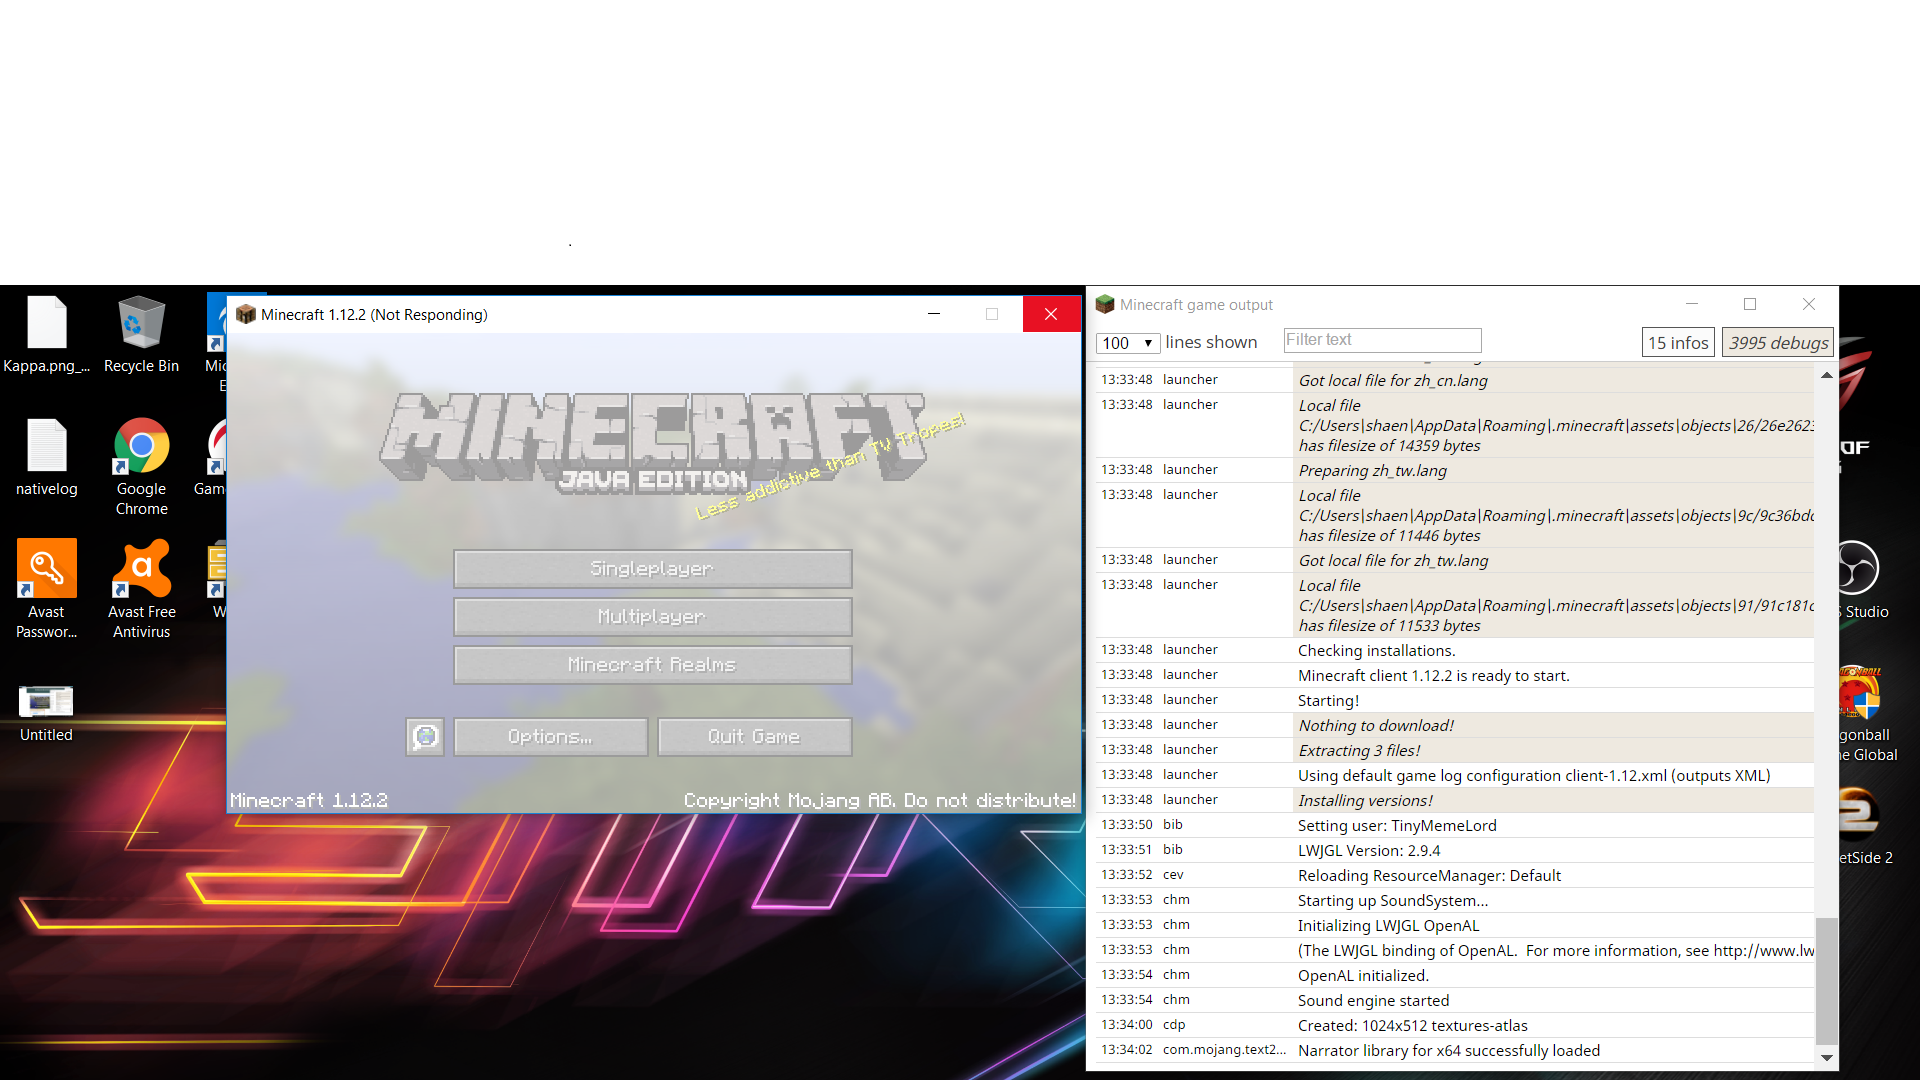1920x1080 pixels.
Task: Open Avast Free Antivirus shortcut
Action: point(141,588)
